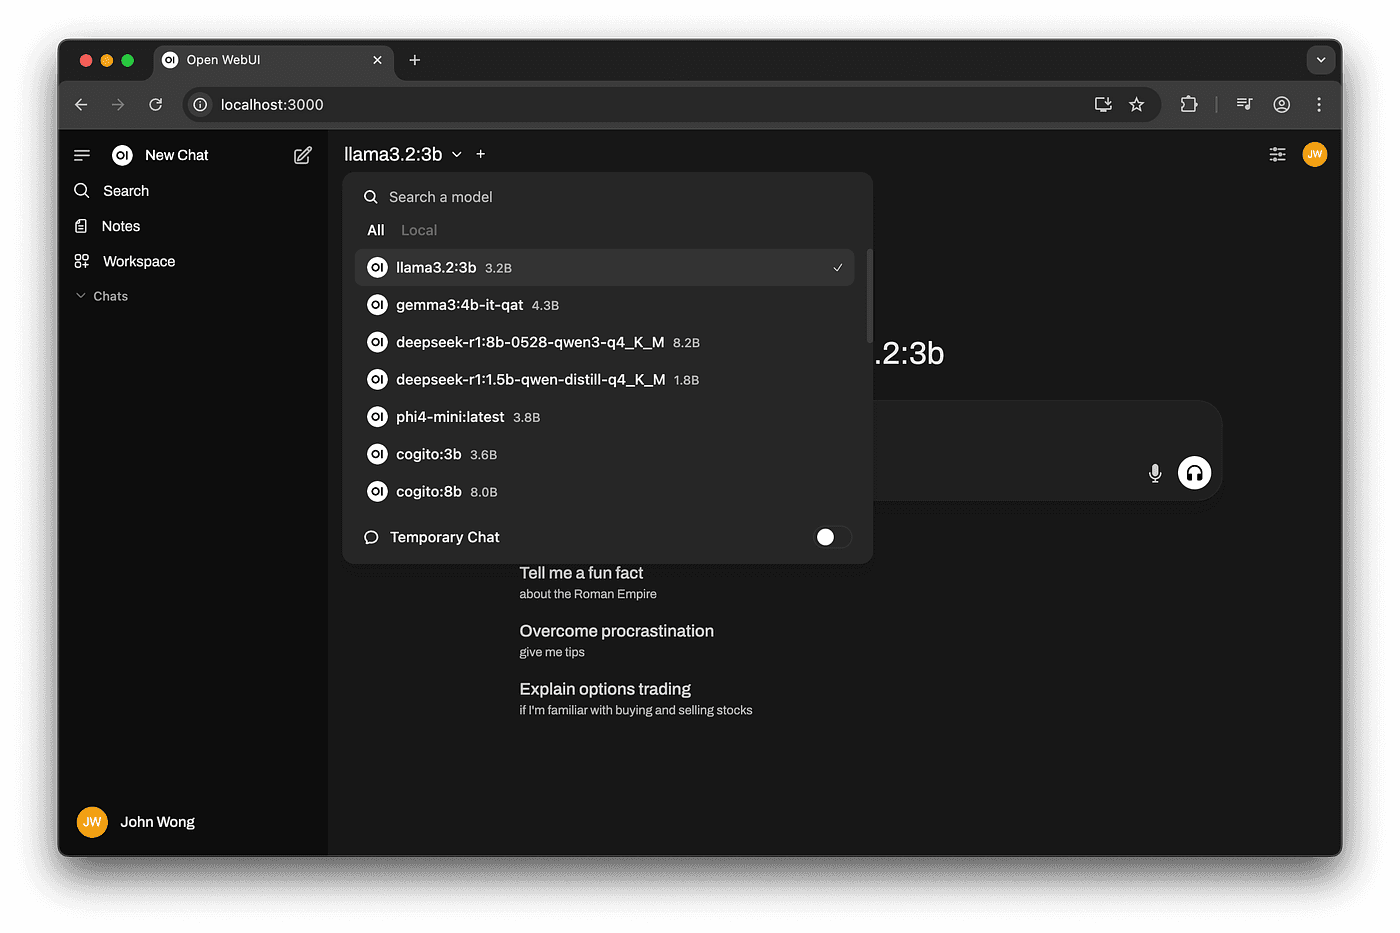Choose deepseek-r1:1.5b-qwen-distill-q4_K_M model
Viewport: 1400px width, 933px height.
pos(604,379)
